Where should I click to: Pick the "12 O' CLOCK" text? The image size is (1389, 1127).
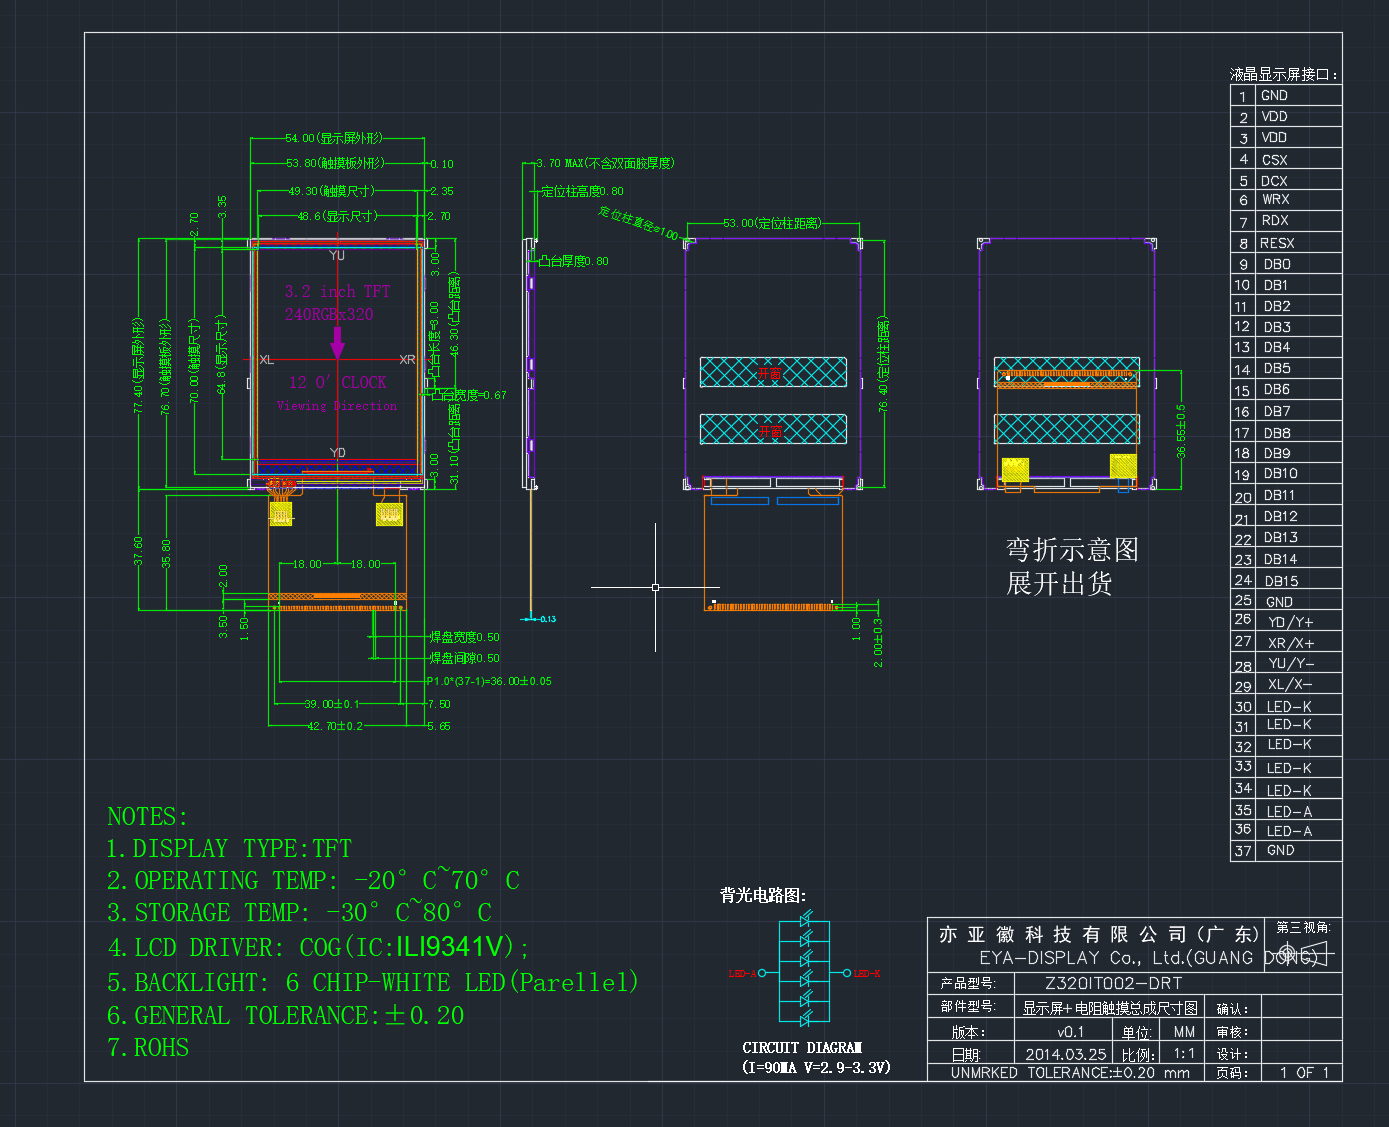click(337, 382)
